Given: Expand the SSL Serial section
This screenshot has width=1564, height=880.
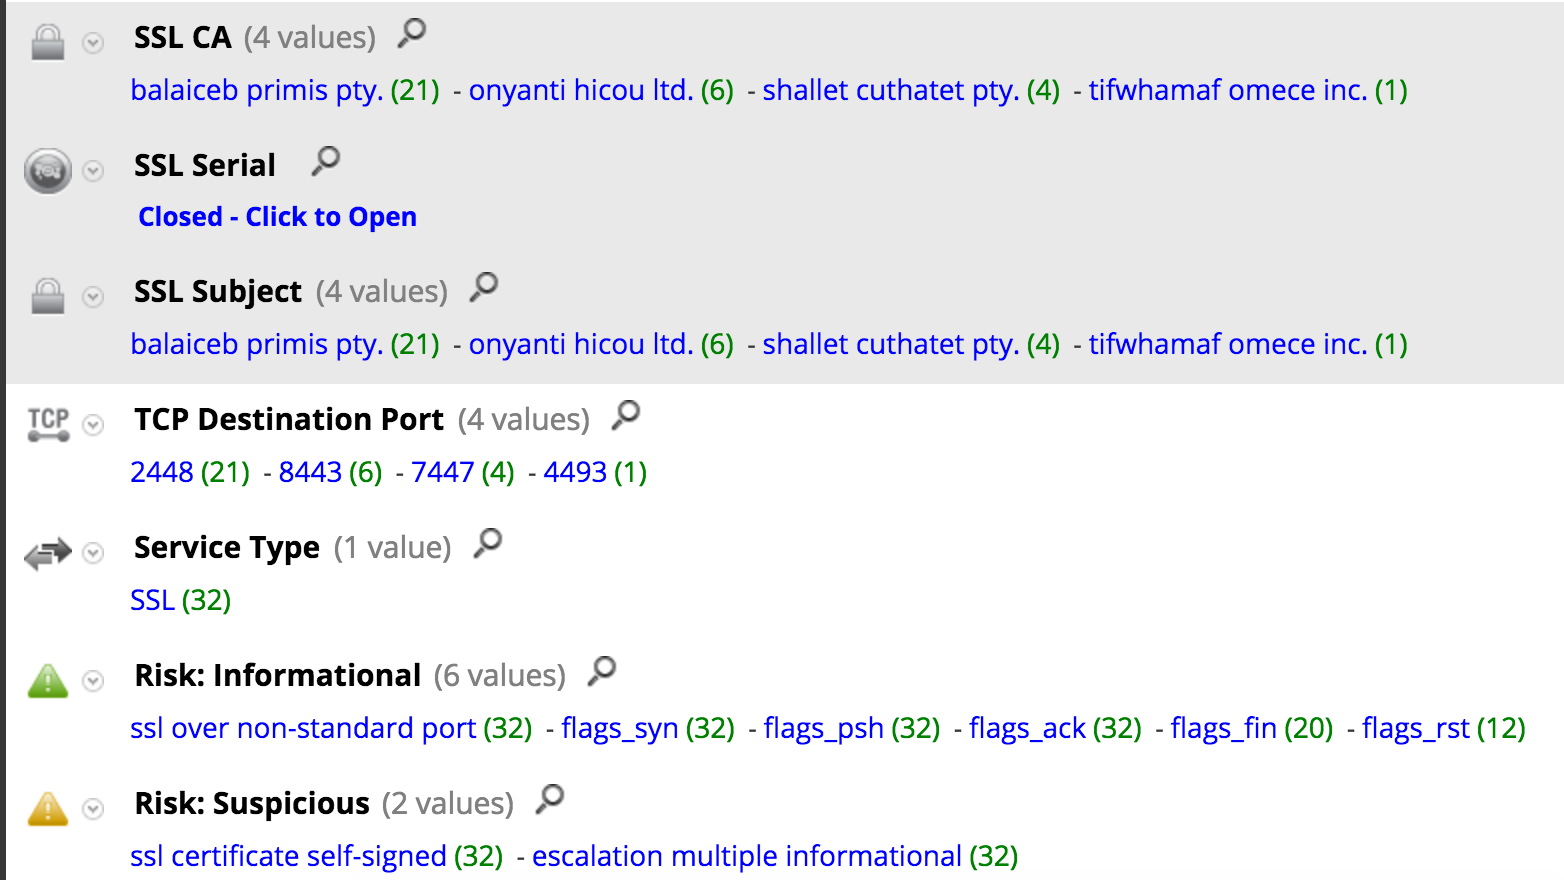Looking at the screenshot, I should [x=93, y=172].
